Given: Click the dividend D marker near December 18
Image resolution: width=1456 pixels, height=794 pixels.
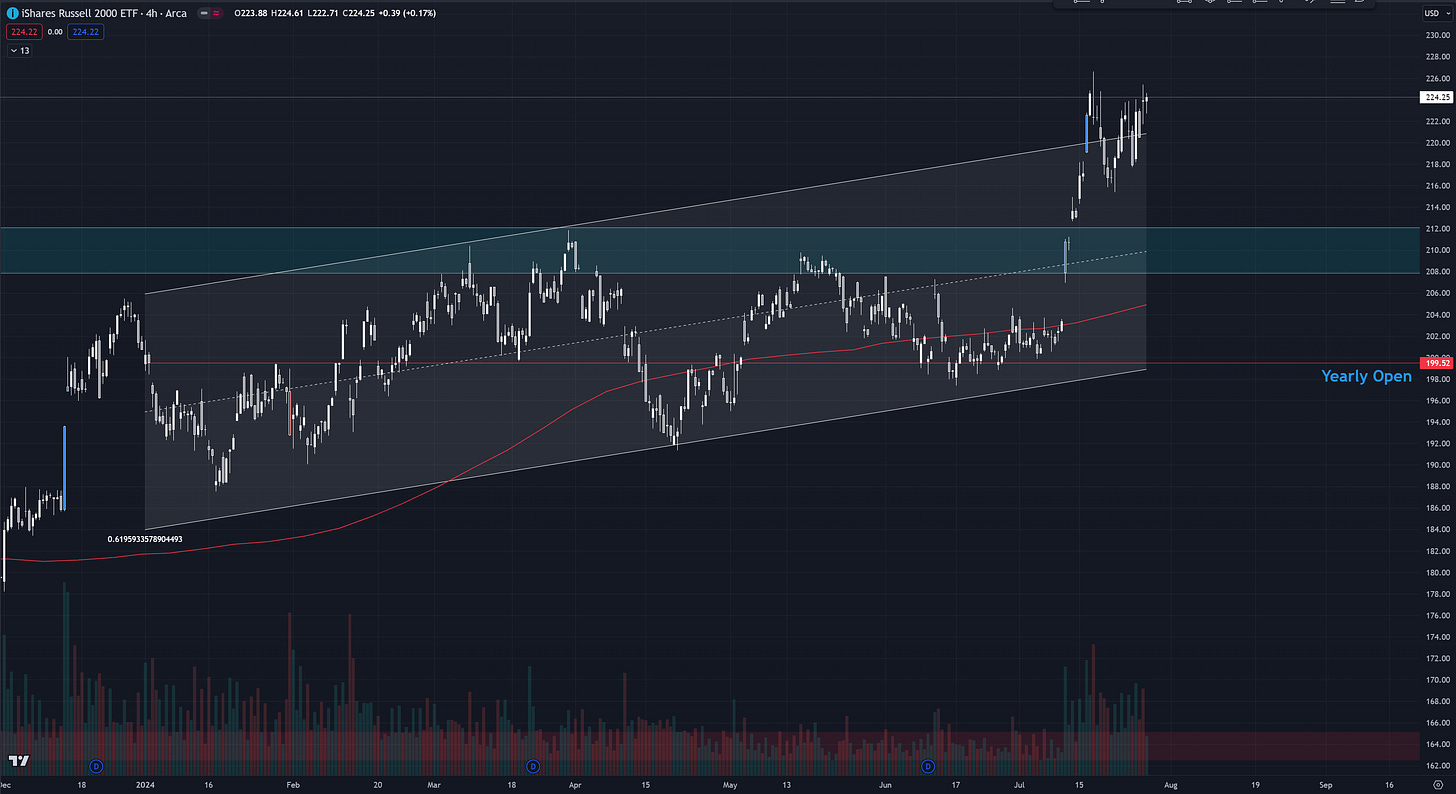Looking at the screenshot, I should 96,766.
